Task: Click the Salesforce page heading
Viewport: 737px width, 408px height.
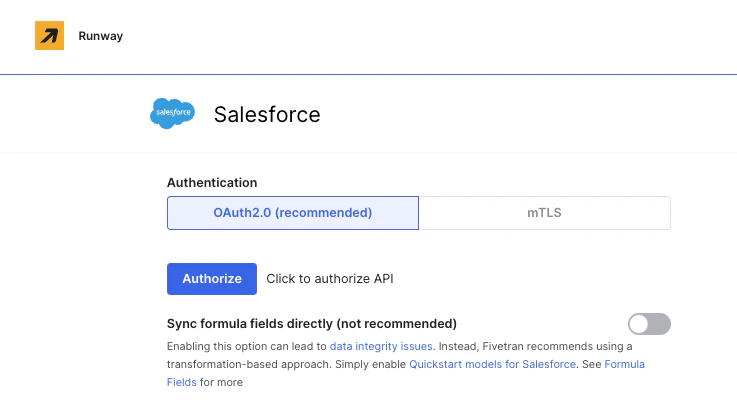Action: pyautogui.click(x=267, y=114)
